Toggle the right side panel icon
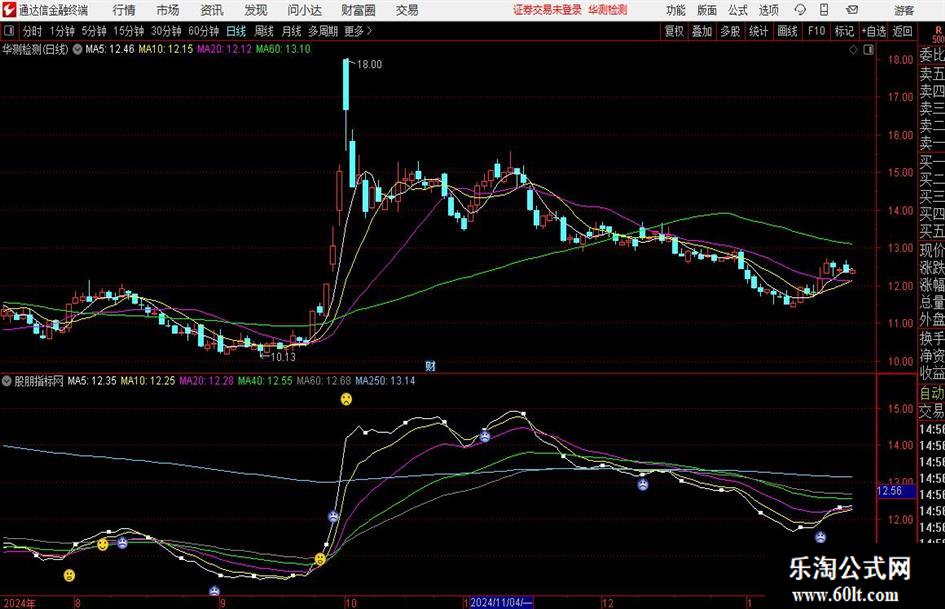945x609 pixels. point(868,49)
